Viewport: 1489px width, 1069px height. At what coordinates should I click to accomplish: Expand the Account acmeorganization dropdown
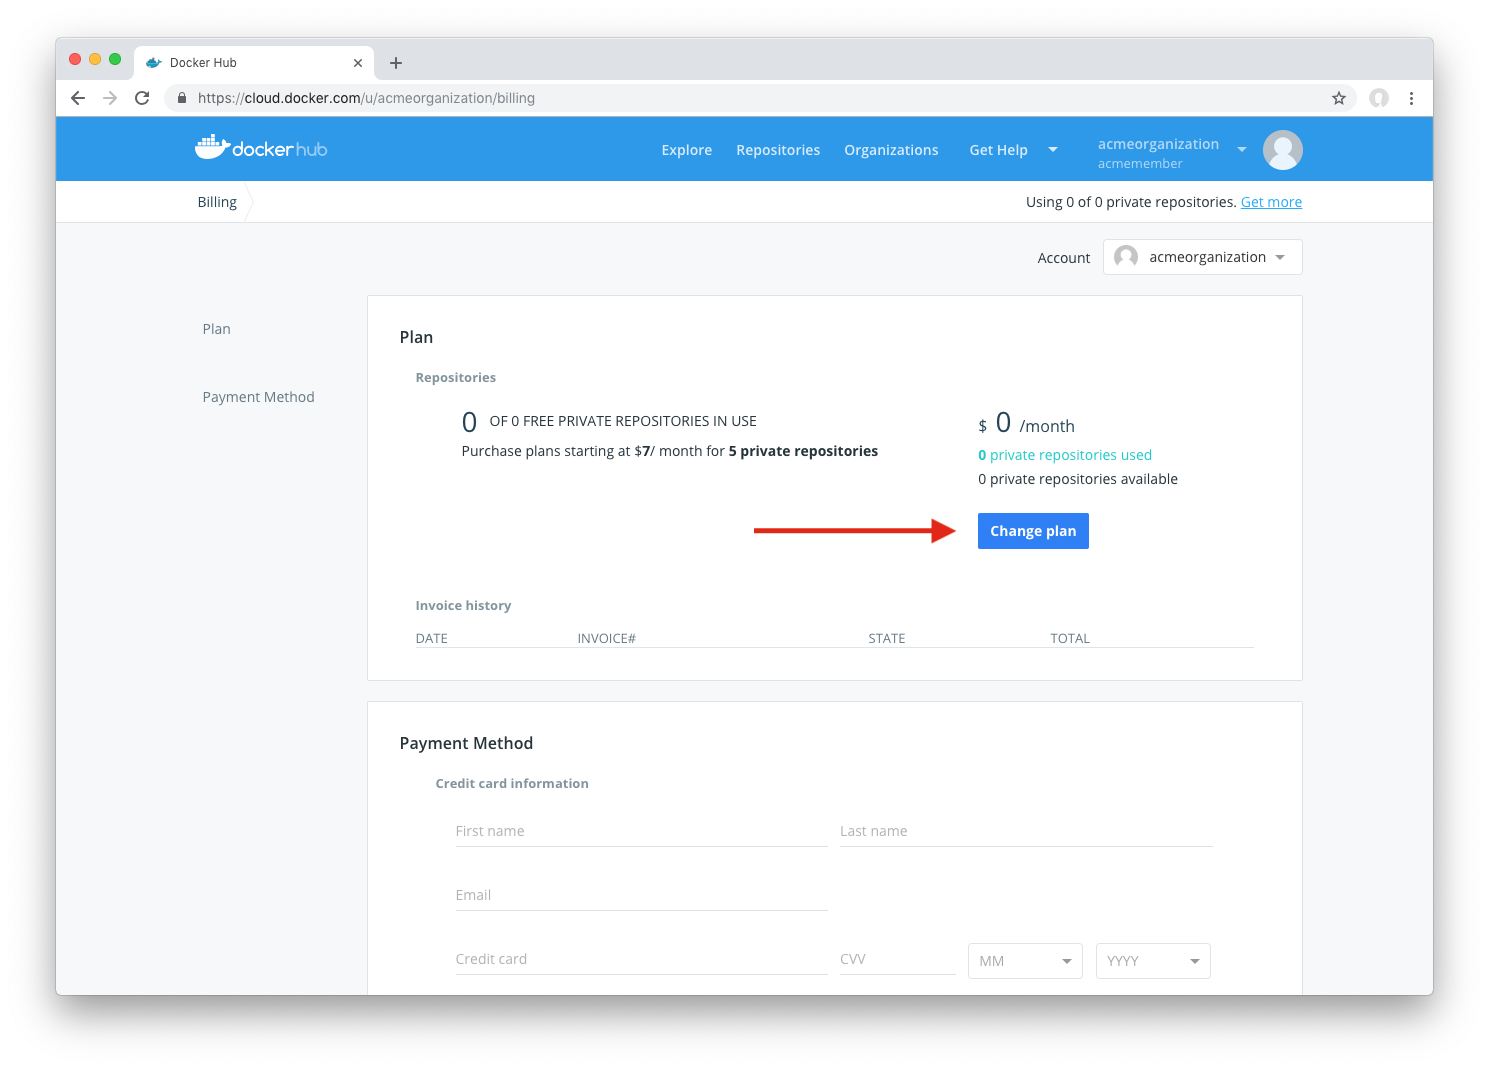pos(1202,257)
